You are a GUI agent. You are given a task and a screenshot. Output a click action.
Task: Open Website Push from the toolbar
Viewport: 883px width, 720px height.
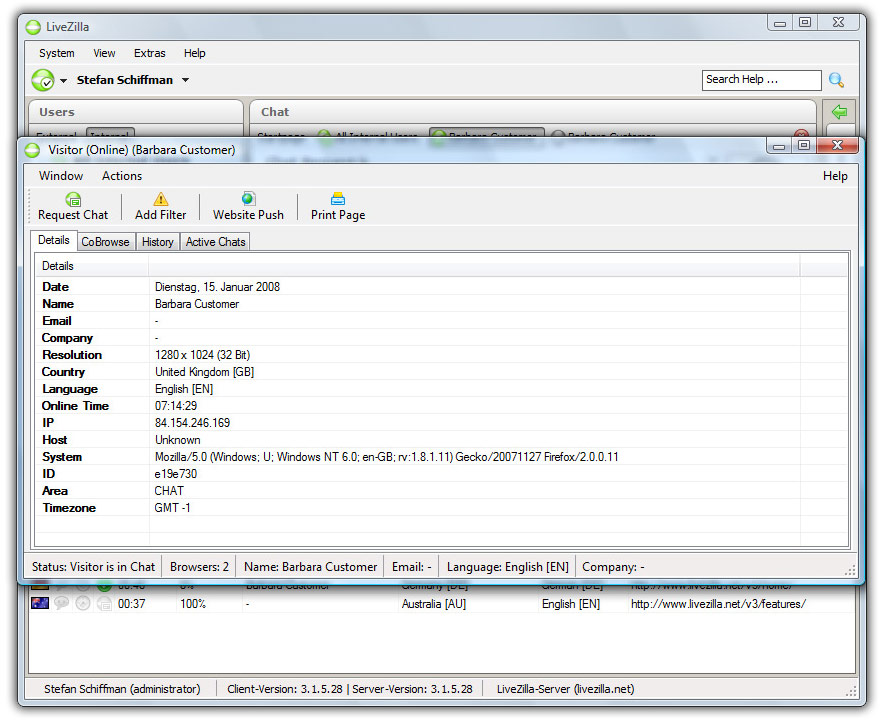pos(248,207)
